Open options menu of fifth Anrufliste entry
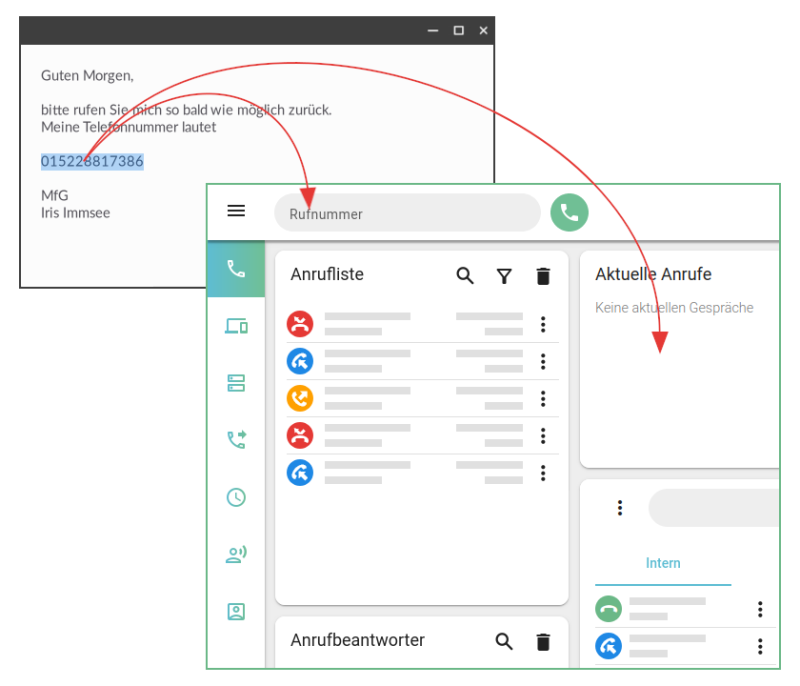 (543, 473)
